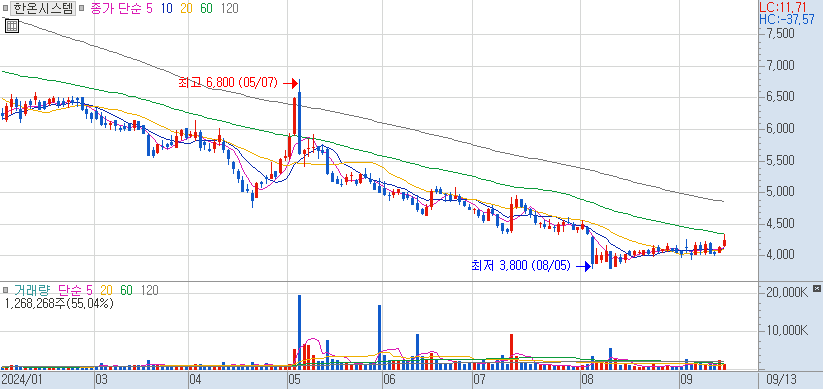Select the volume 단순 5 average label
This screenshot has width=823, height=389.
(x=76, y=290)
